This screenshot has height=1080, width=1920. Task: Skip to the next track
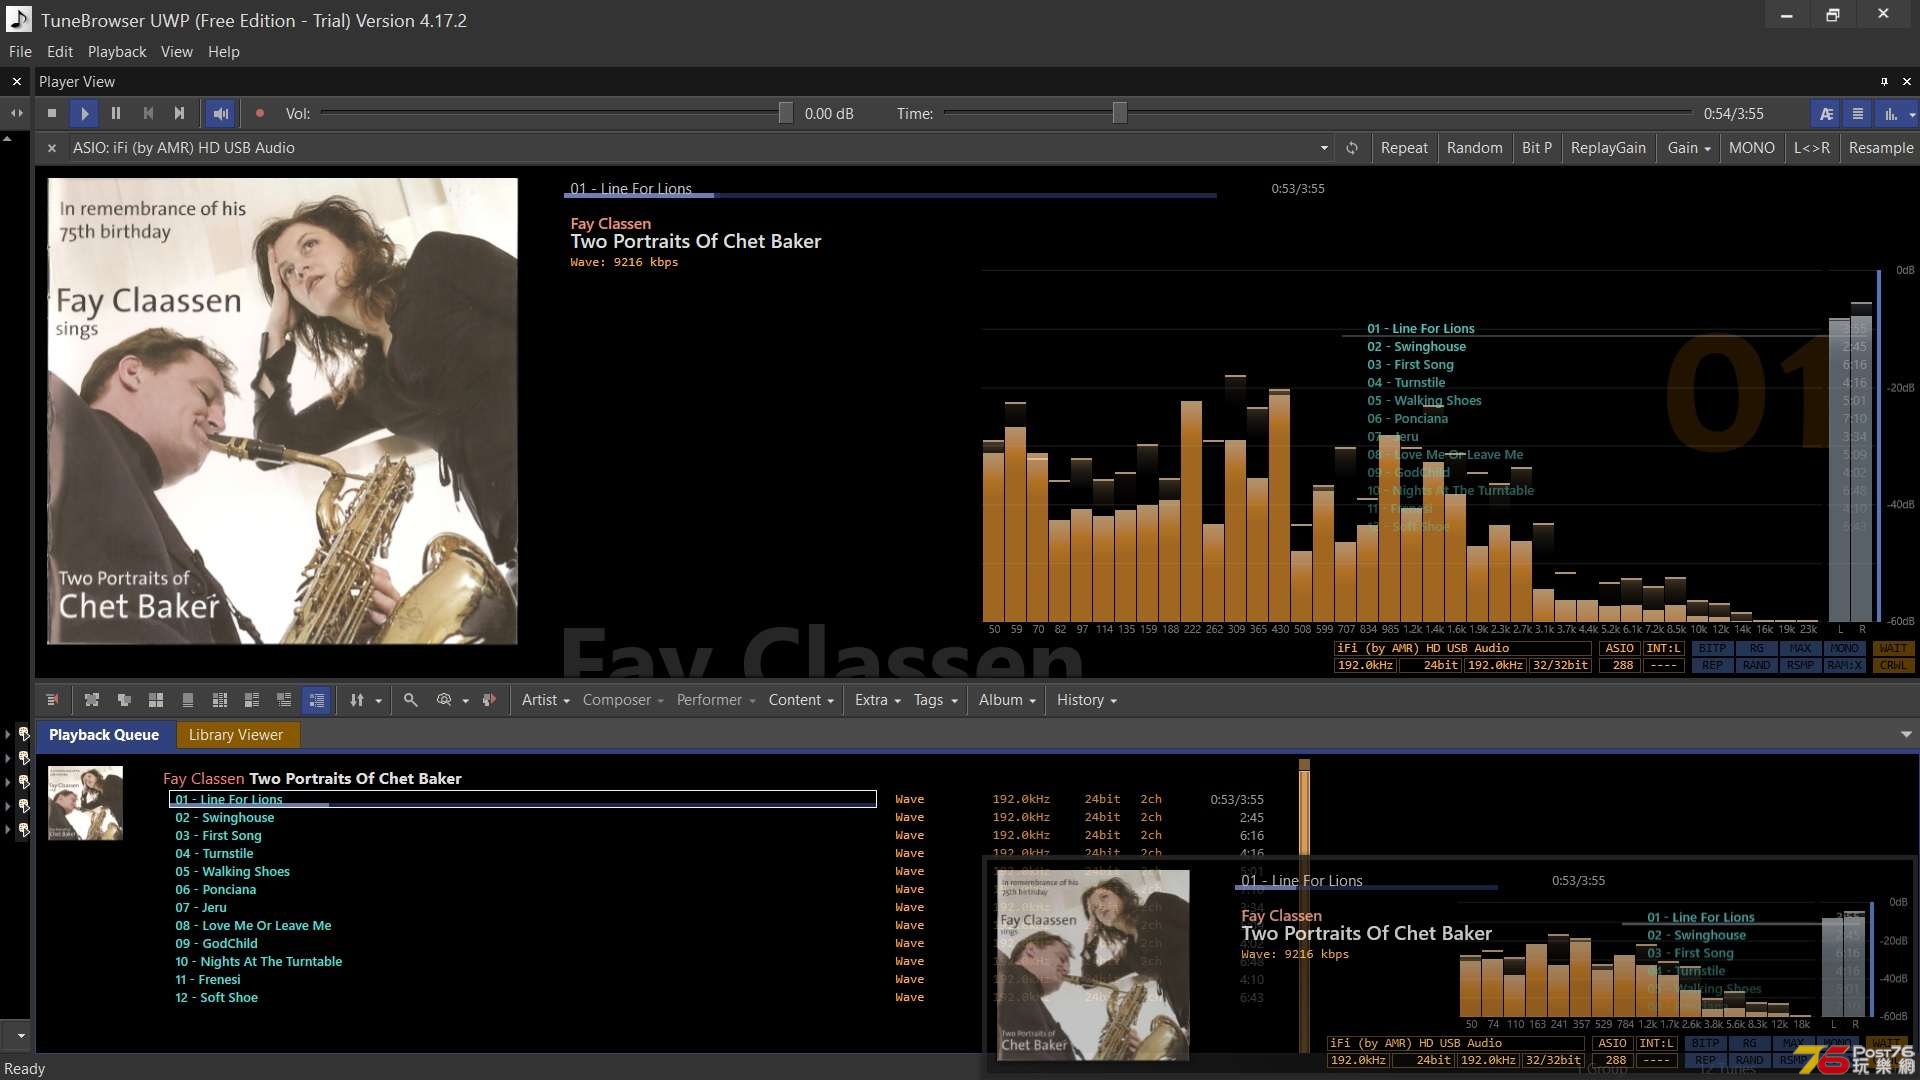pyautogui.click(x=180, y=113)
